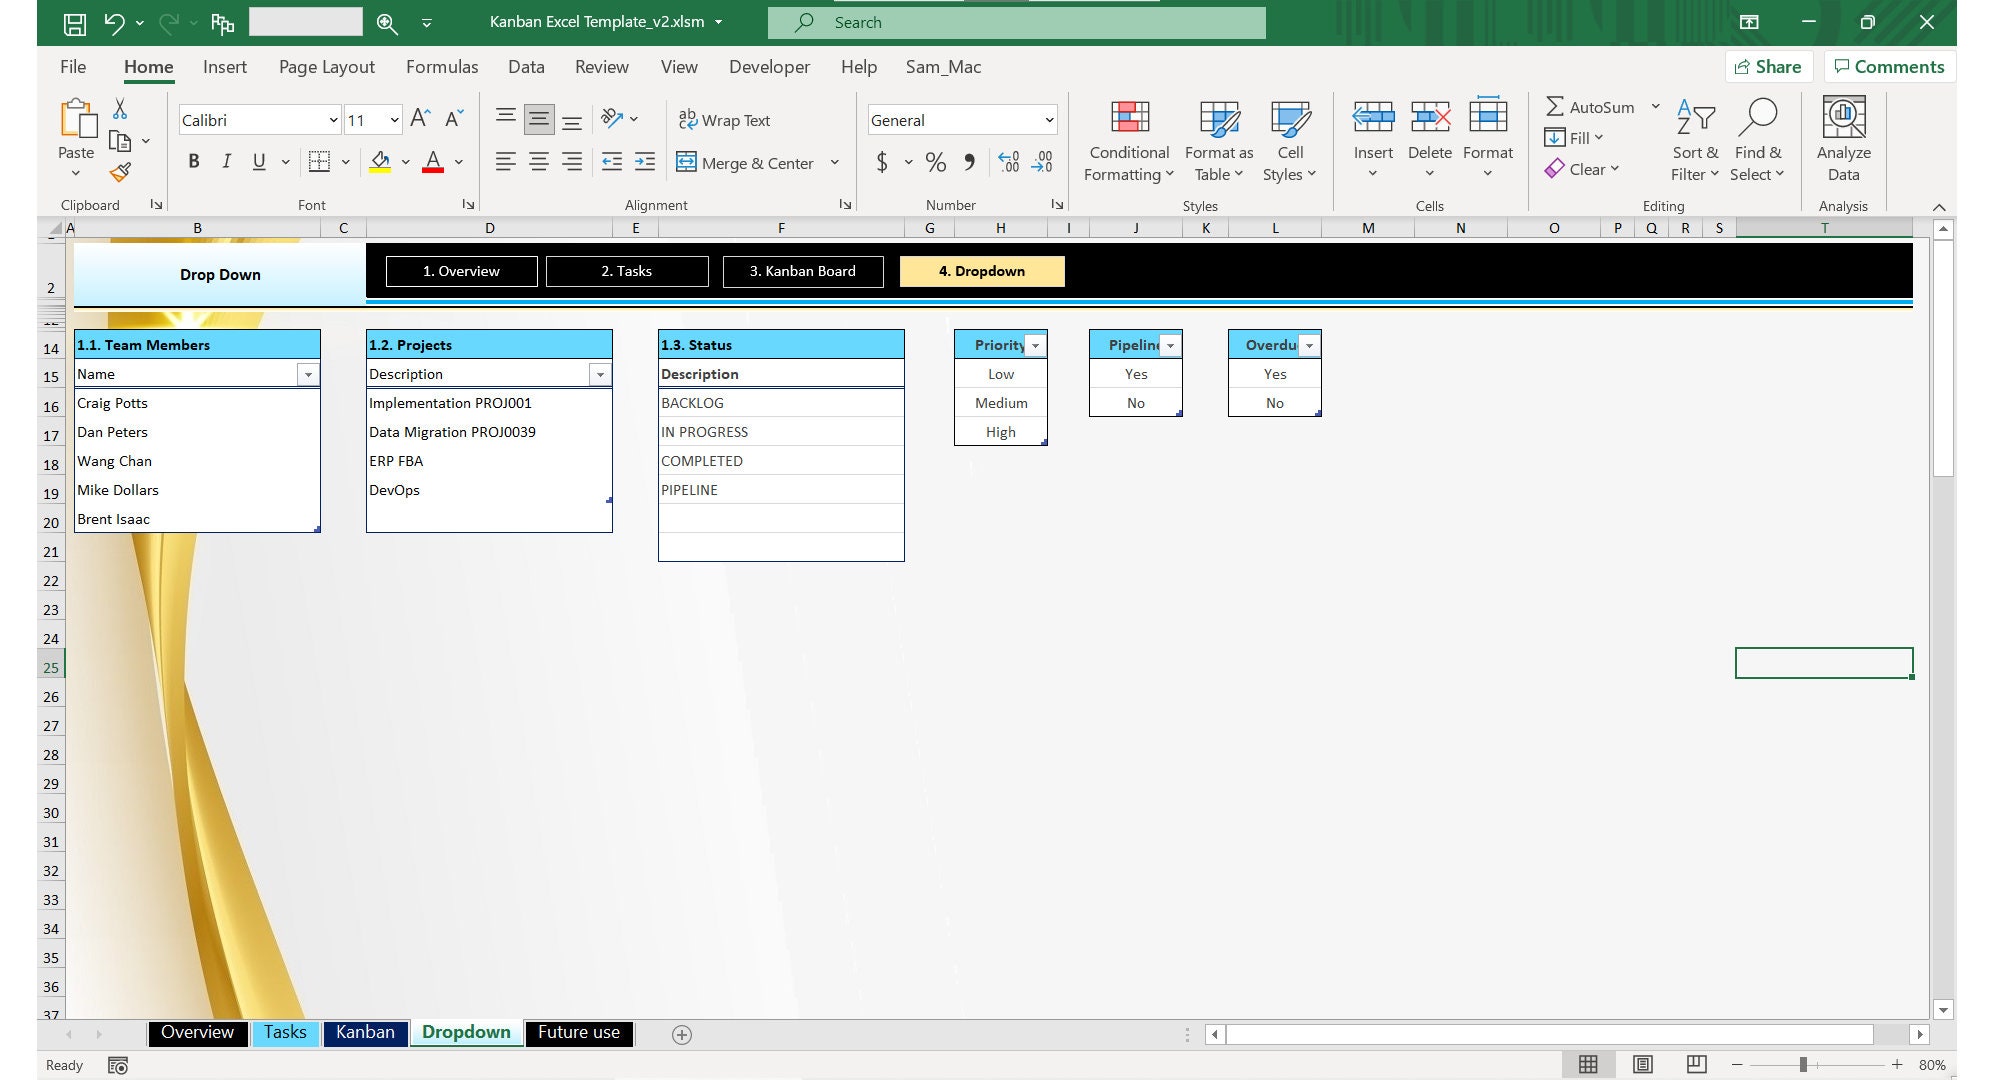Image resolution: width=2002 pixels, height=1080 pixels.
Task: Toggle Wrap Text for the selection
Action: (724, 120)
